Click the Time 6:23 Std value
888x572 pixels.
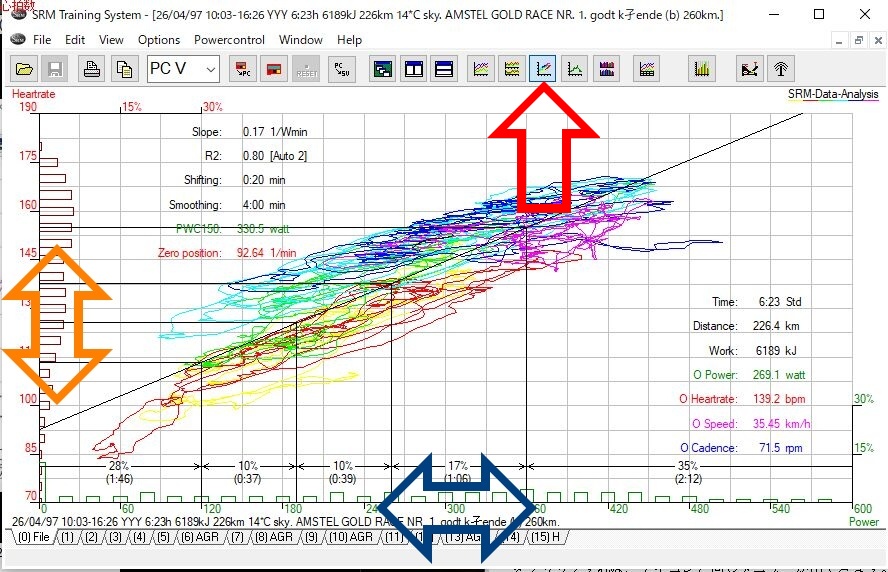[x=780, y=302]
